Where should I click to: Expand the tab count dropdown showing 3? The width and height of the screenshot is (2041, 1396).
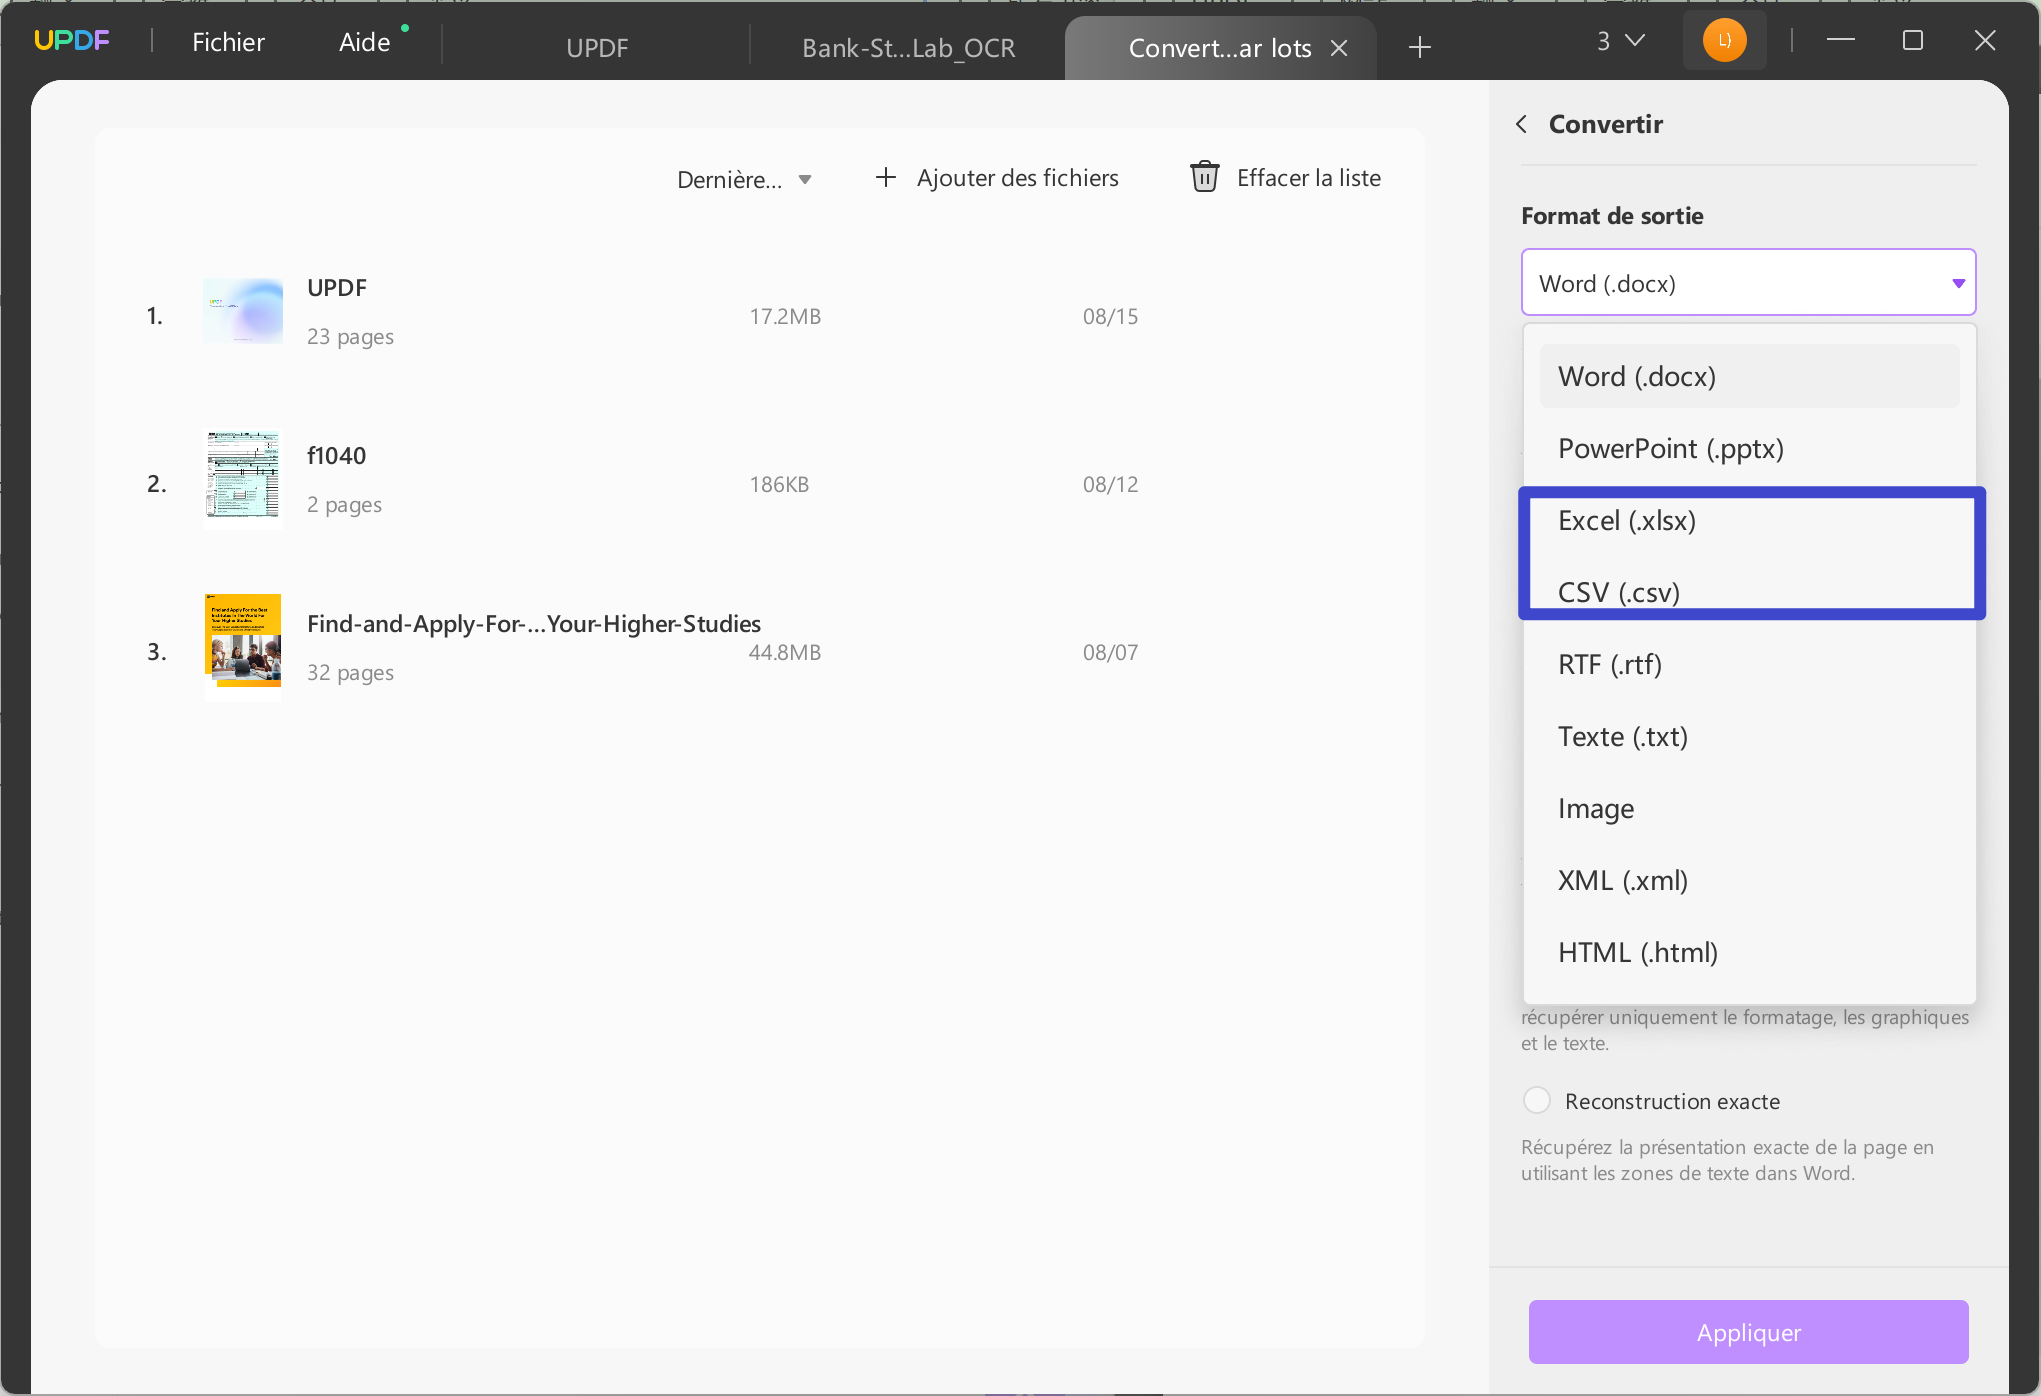(x=1620, y=41)
